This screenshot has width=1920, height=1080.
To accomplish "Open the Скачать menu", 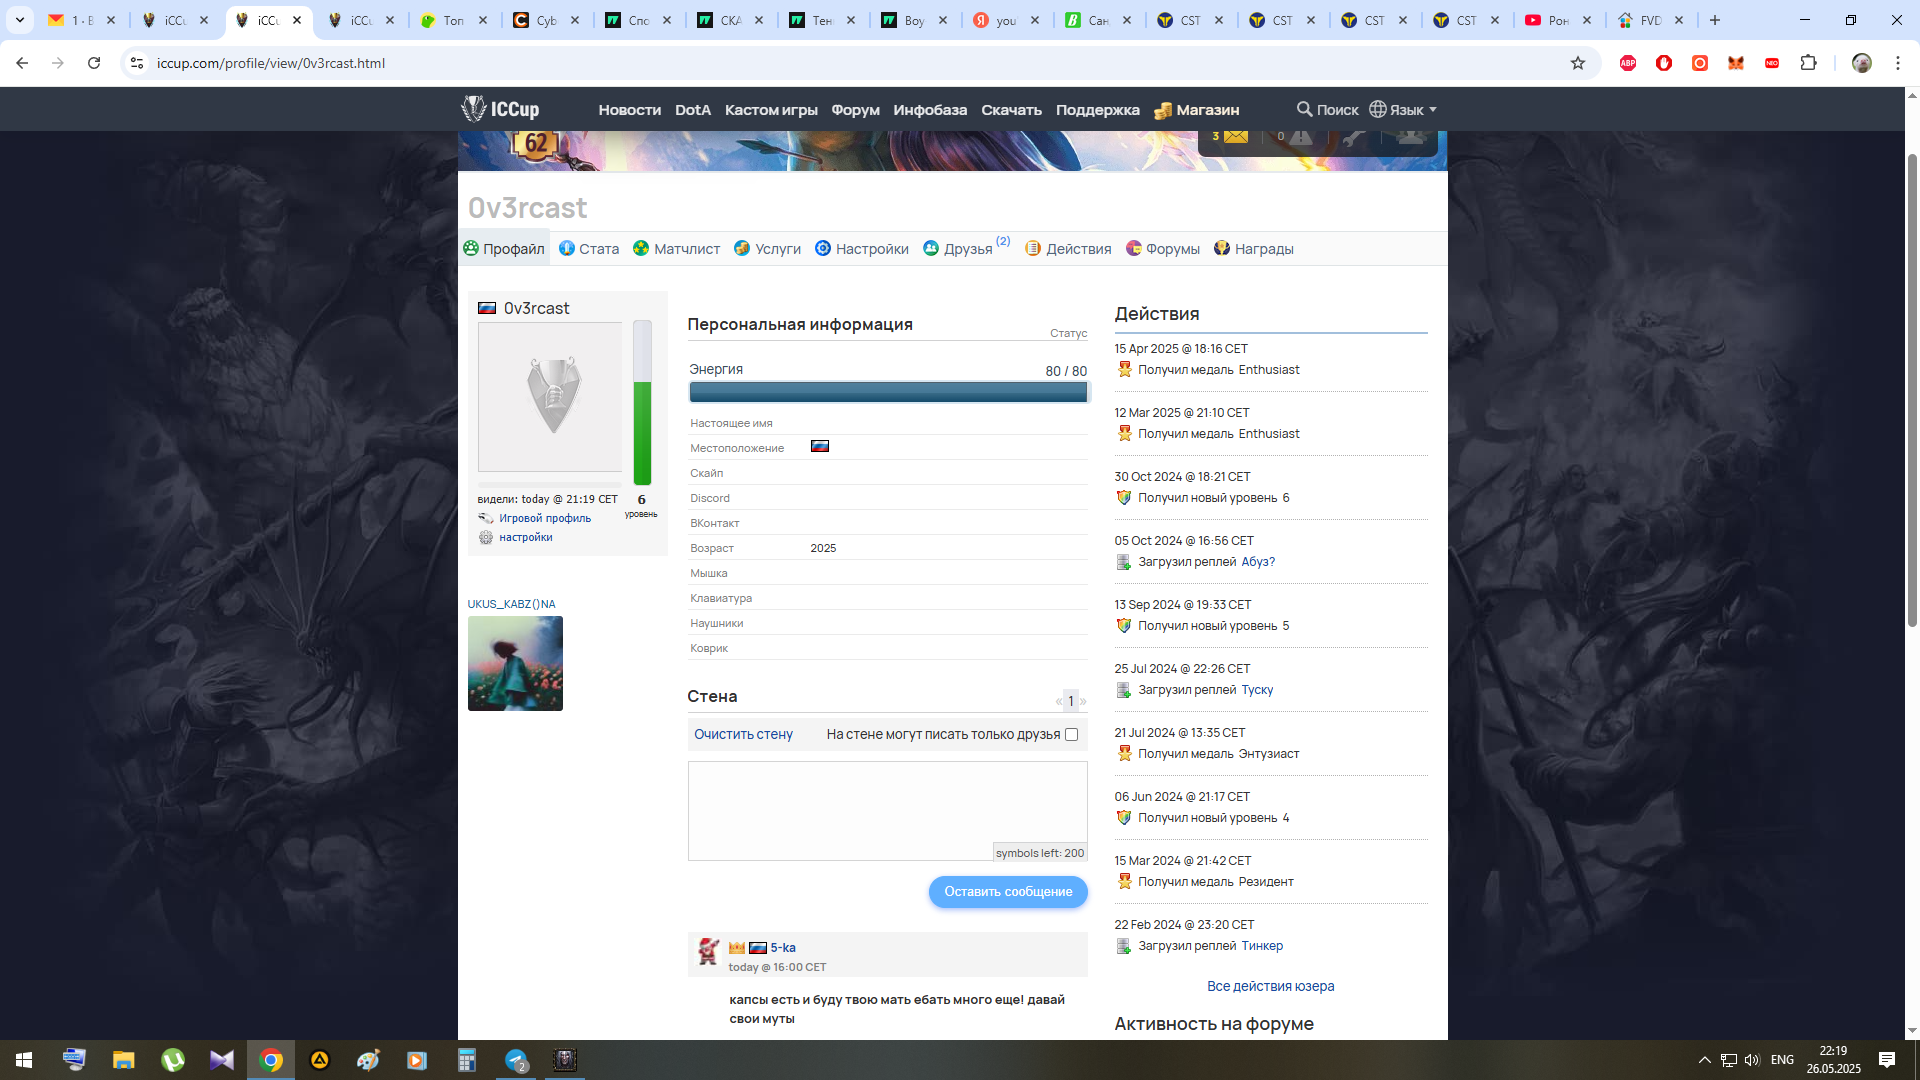I will point(1011,110).
